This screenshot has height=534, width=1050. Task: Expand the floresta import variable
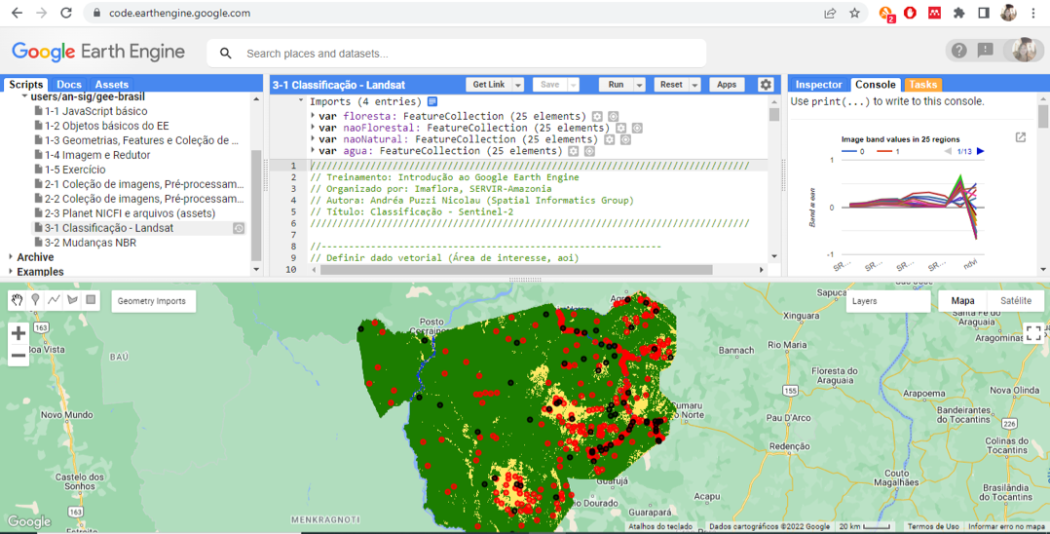tap(313, 116)
